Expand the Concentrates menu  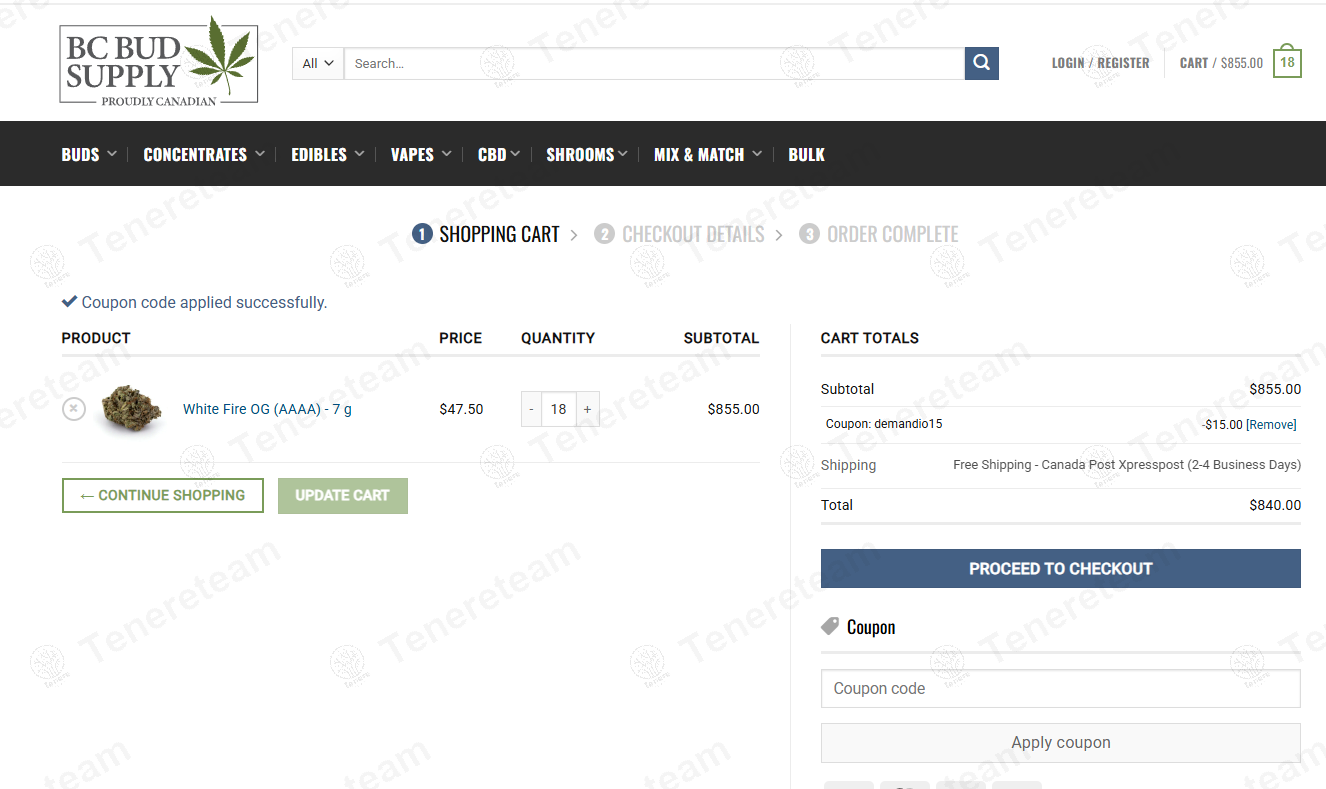[x=204, y=154]
